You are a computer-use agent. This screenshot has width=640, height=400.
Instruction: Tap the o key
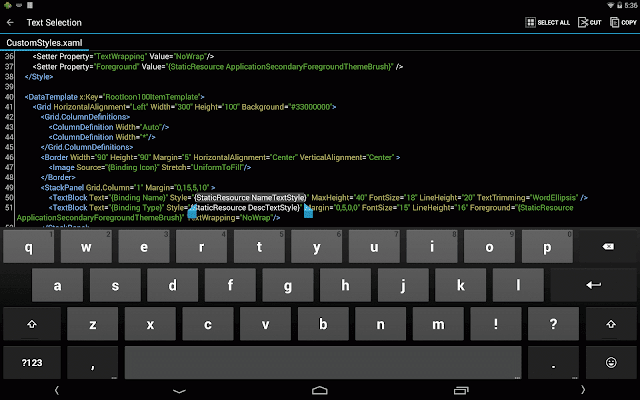(x=489, y=247)
